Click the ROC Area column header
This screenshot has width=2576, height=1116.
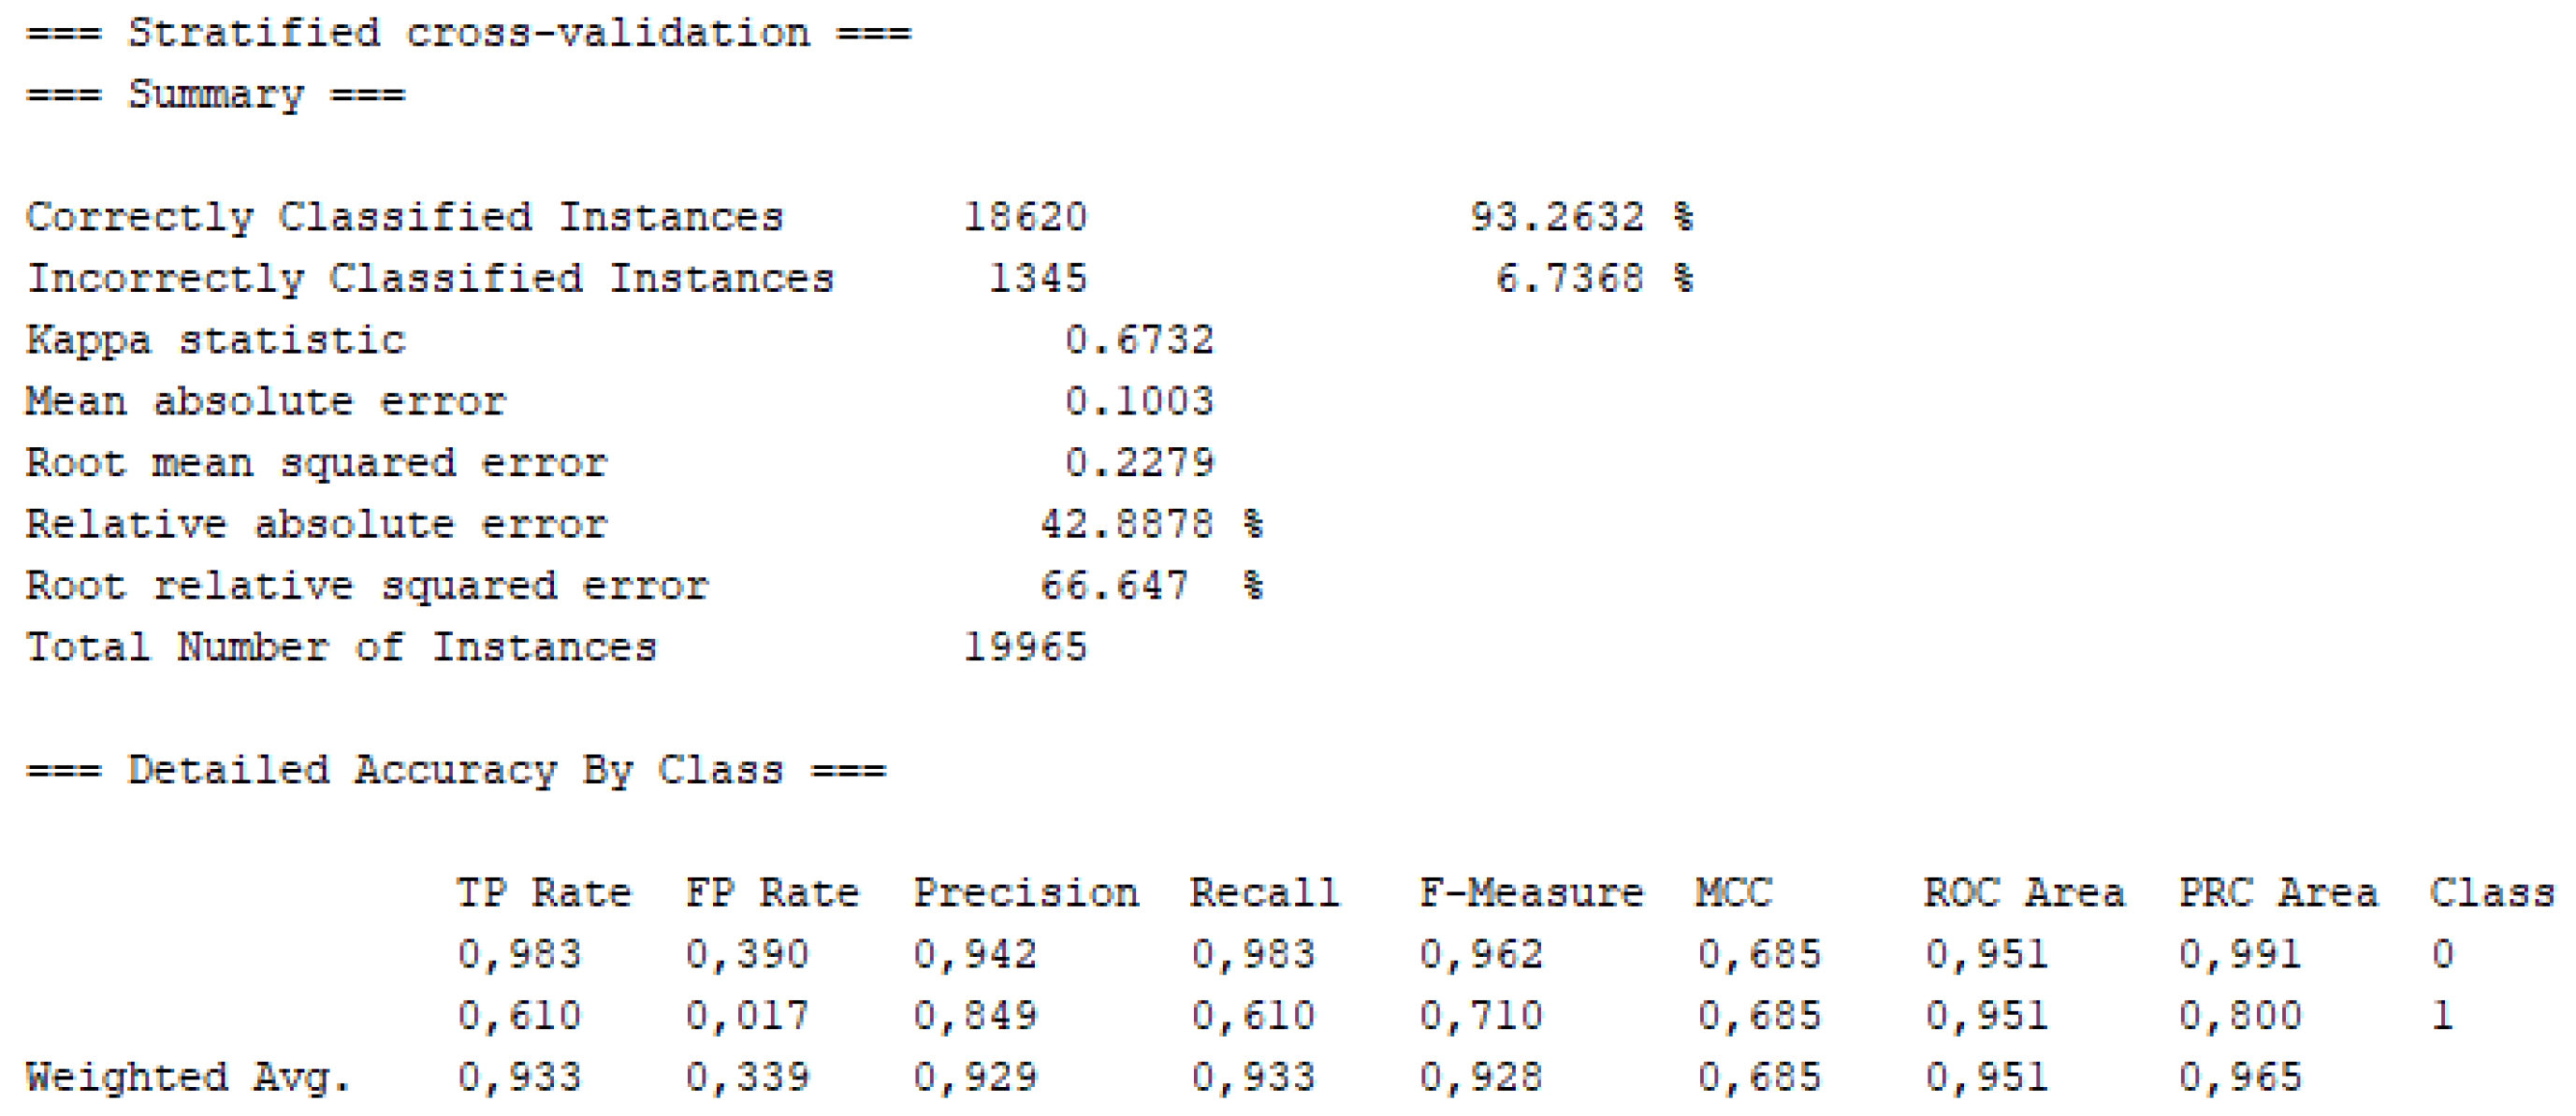pyautogui.click(x=2023, y=893)
